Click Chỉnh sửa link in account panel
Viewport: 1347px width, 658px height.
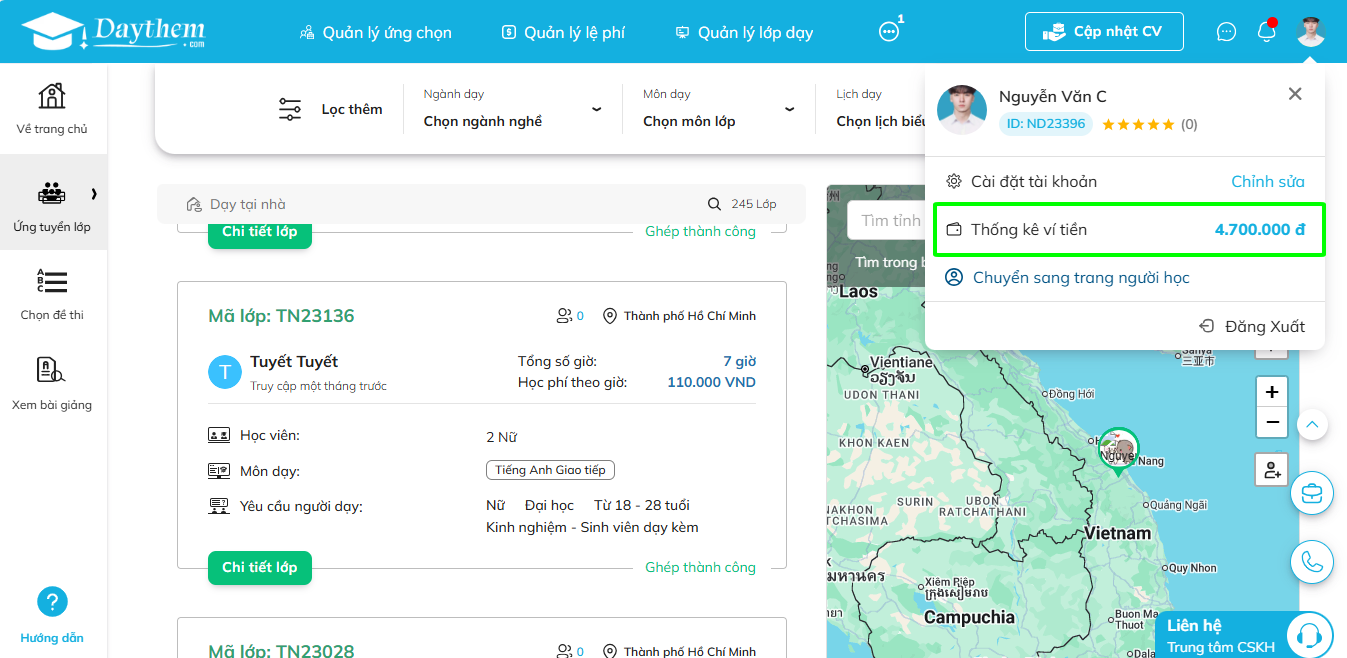coord(1267,182)
